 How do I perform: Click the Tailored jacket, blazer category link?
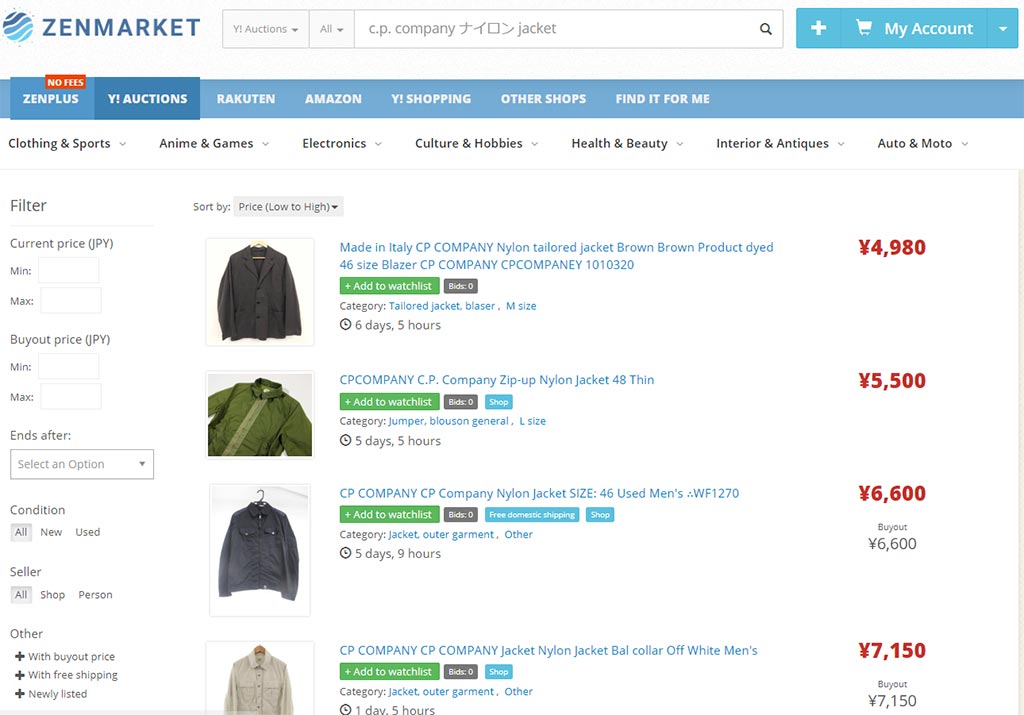coord(441,306)
